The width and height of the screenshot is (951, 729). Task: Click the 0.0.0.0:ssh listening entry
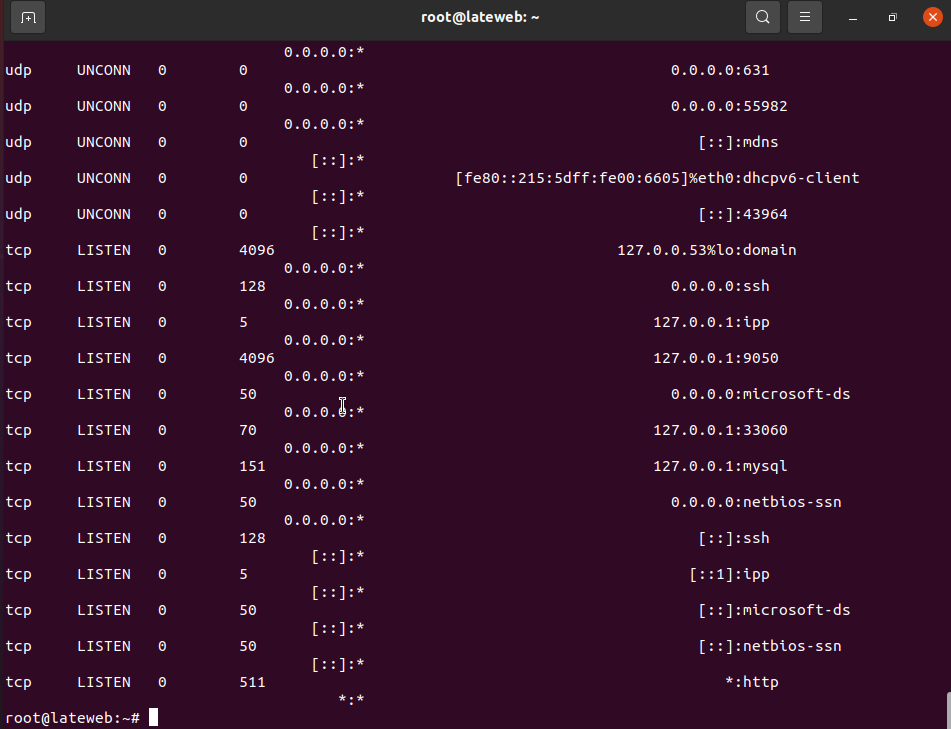pos(720,286)
